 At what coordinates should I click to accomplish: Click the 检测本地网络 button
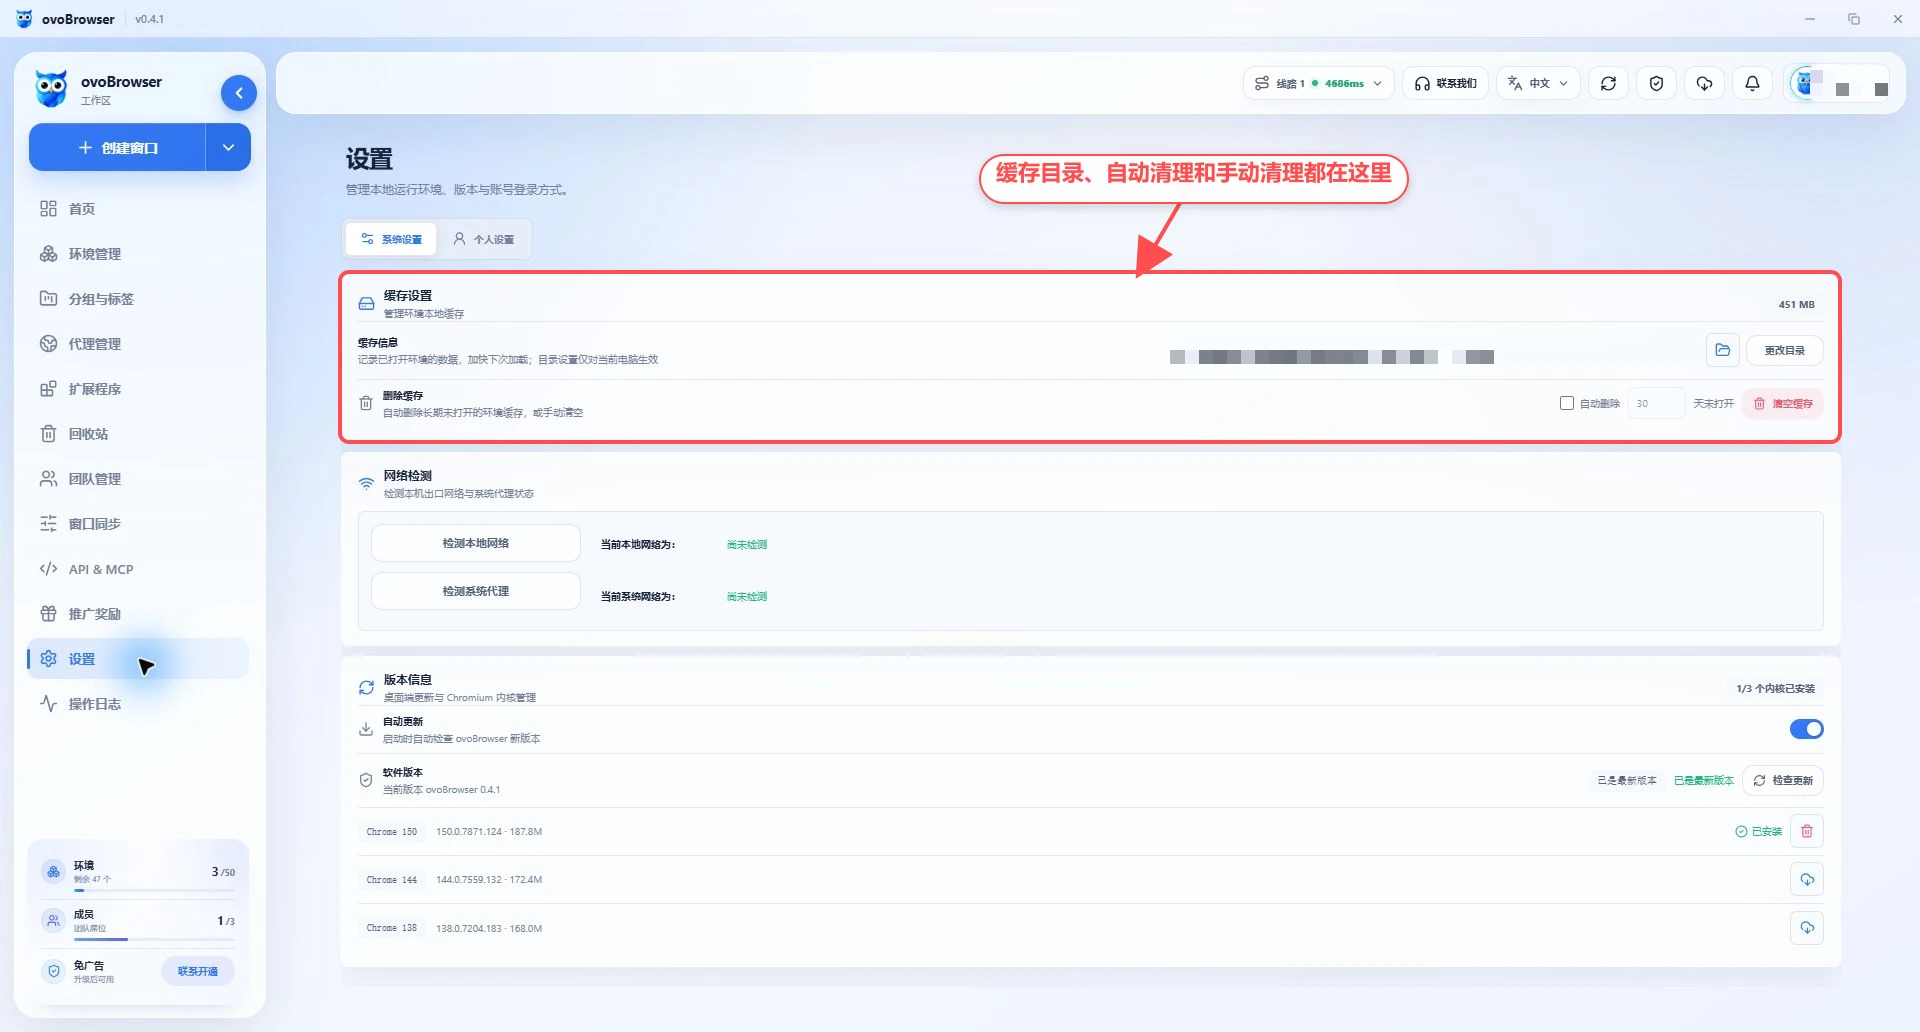pos(476,543)
